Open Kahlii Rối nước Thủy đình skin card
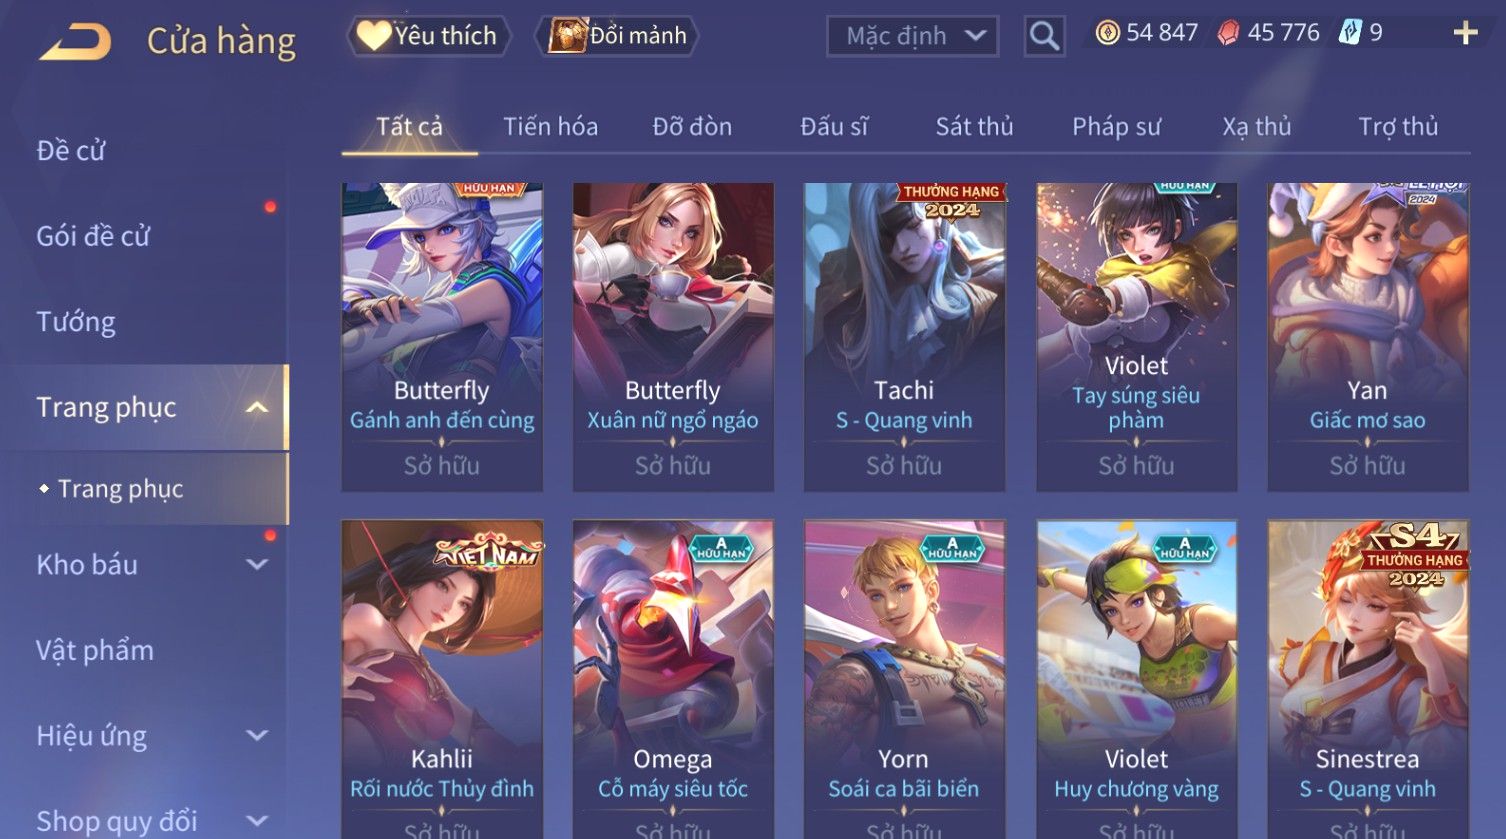This screenshot has height=839, width=1506. click(x=442, y=679)
